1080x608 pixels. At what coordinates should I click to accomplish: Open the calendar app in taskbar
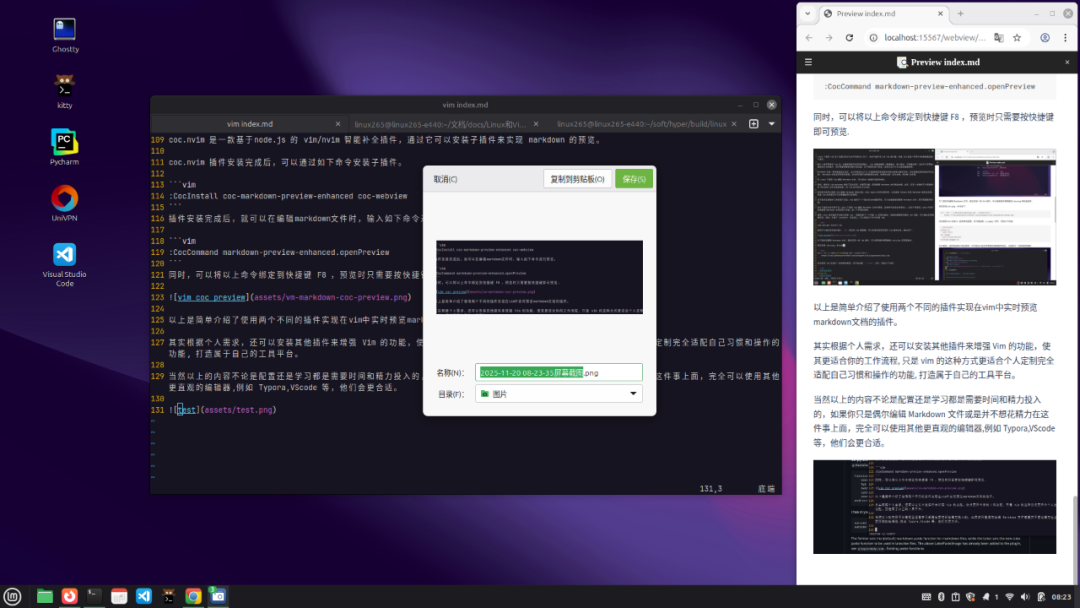point(119,596)
